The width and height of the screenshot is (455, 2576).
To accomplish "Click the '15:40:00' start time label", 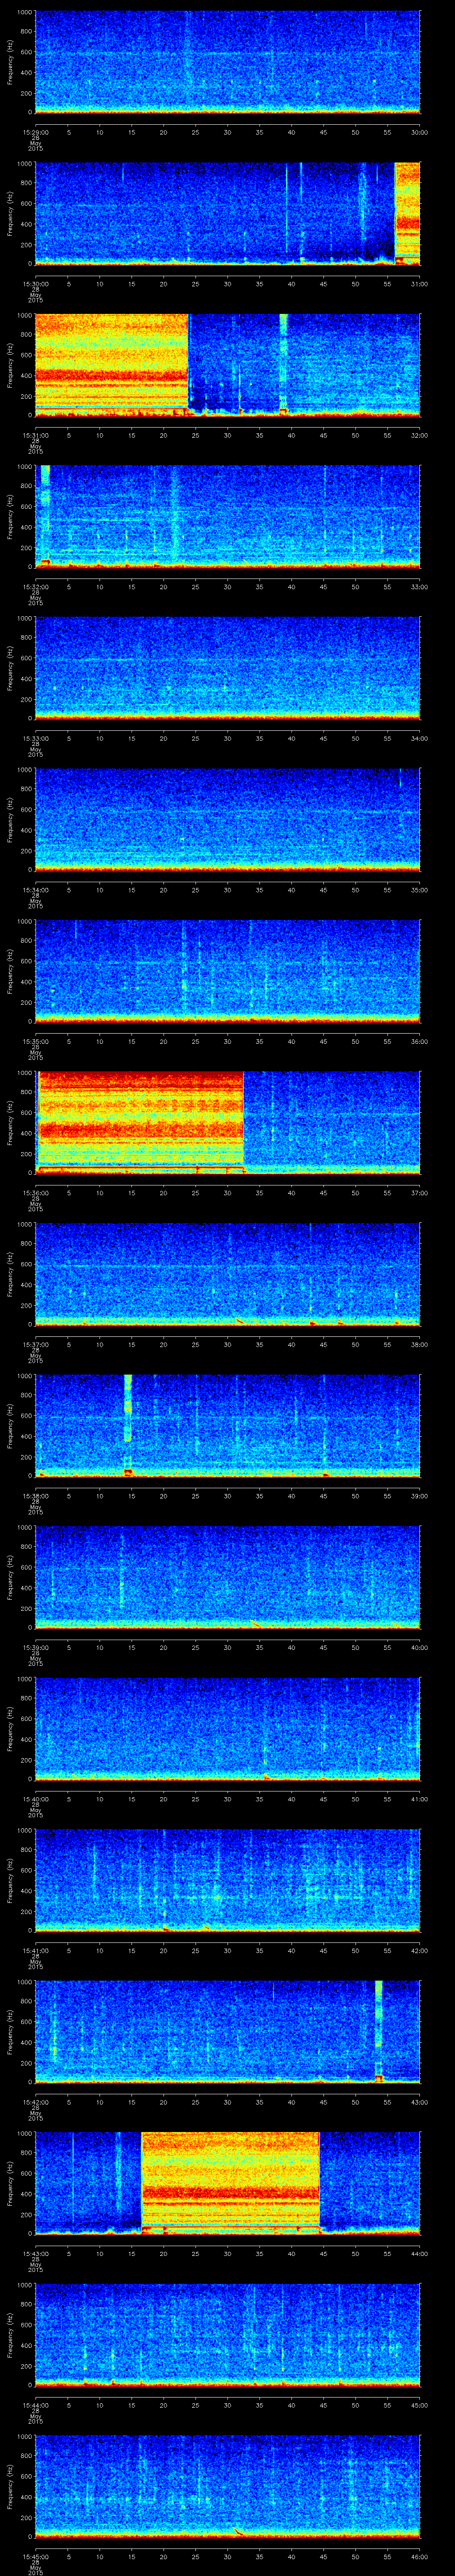I will pos(35,1799).
